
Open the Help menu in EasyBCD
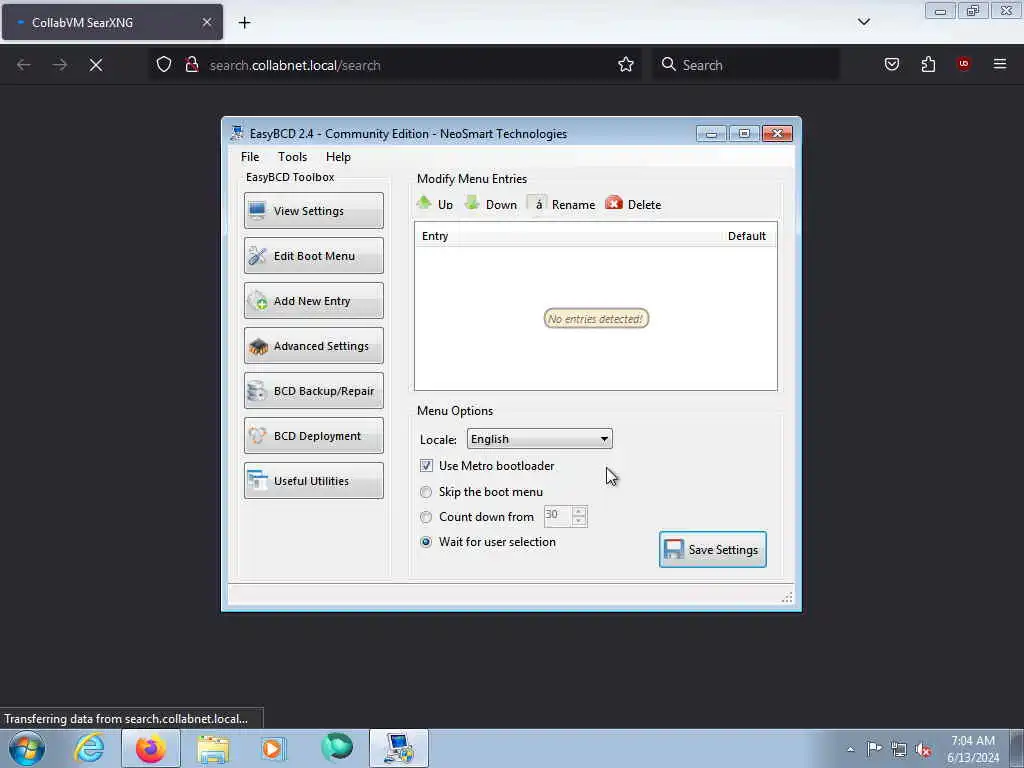click(338, 157)
